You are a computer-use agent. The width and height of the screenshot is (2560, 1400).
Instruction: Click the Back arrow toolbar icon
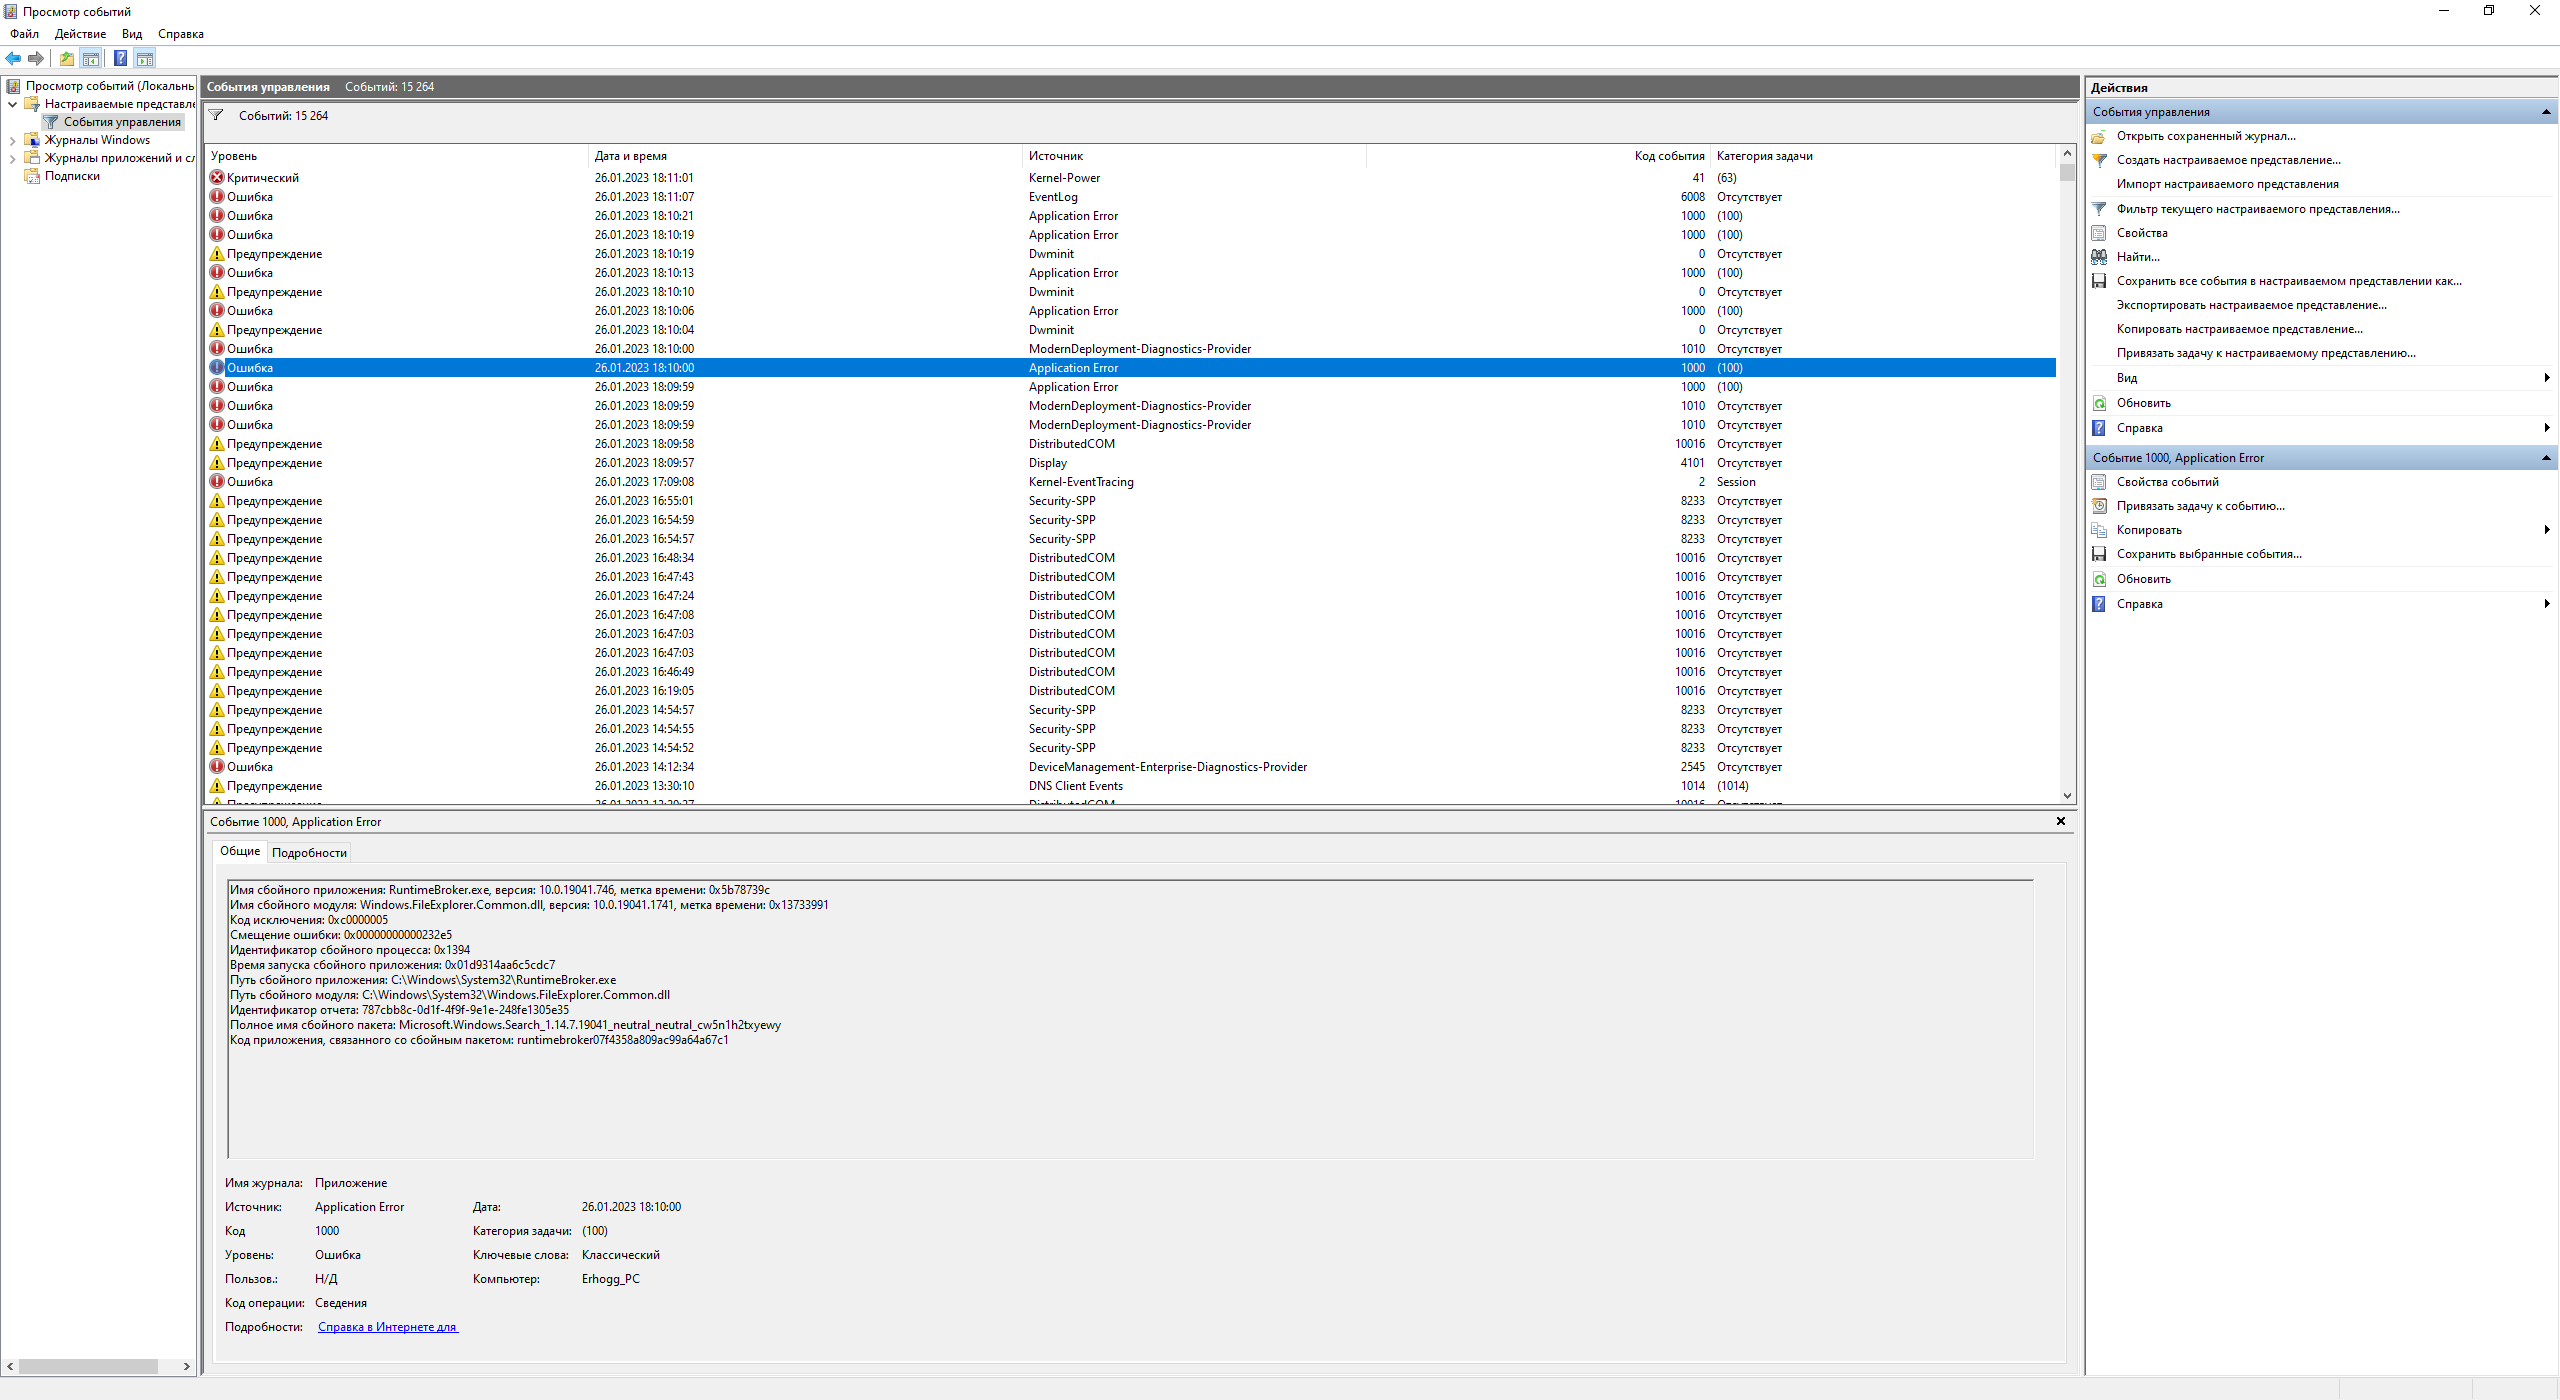pyautogui.click(x=13, y=58)
